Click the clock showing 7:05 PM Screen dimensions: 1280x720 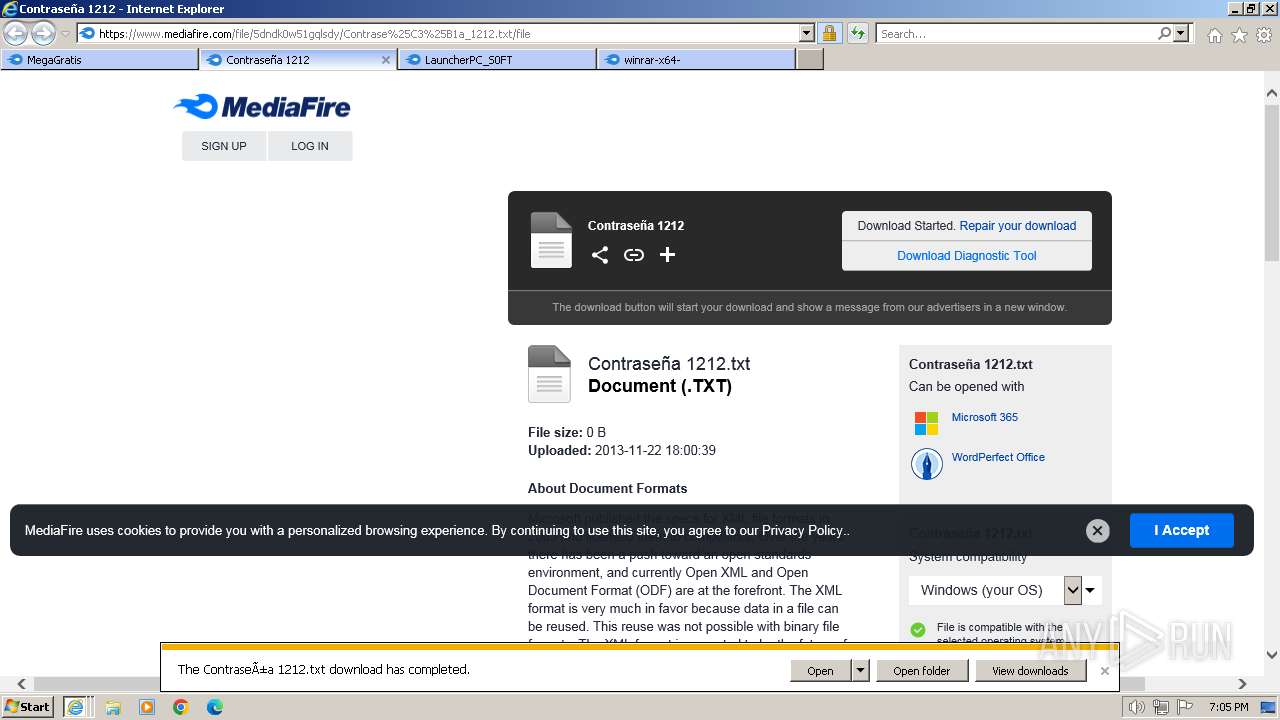pos(1228,707)
